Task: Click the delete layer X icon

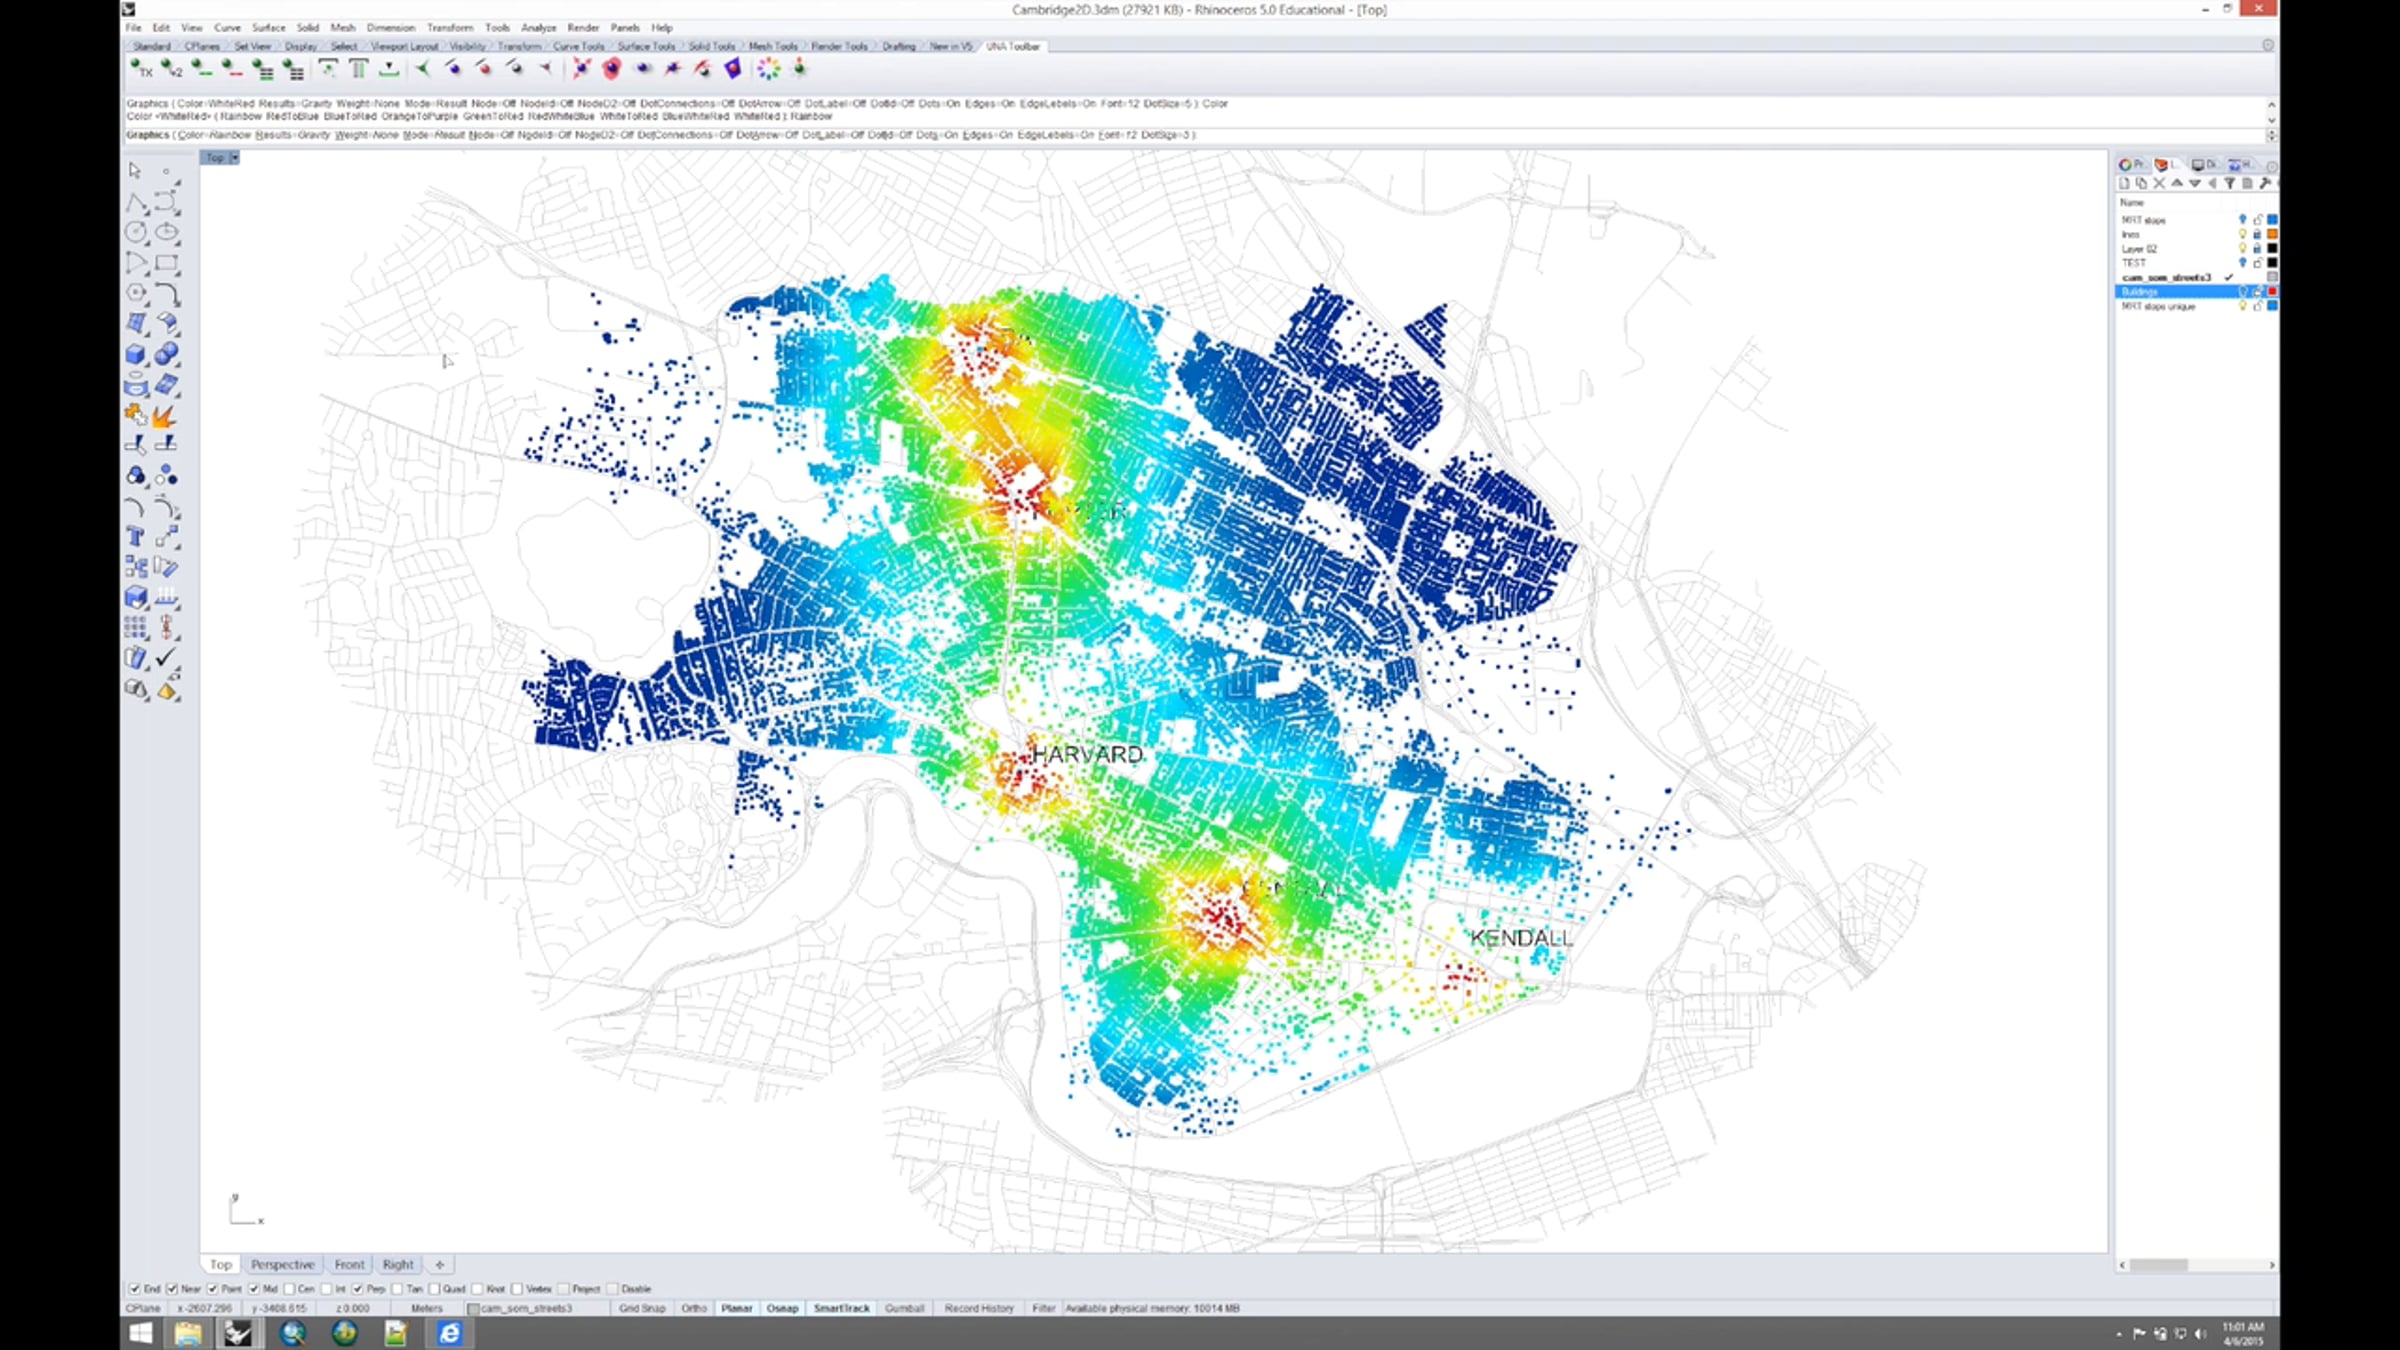Action: 2159,184
